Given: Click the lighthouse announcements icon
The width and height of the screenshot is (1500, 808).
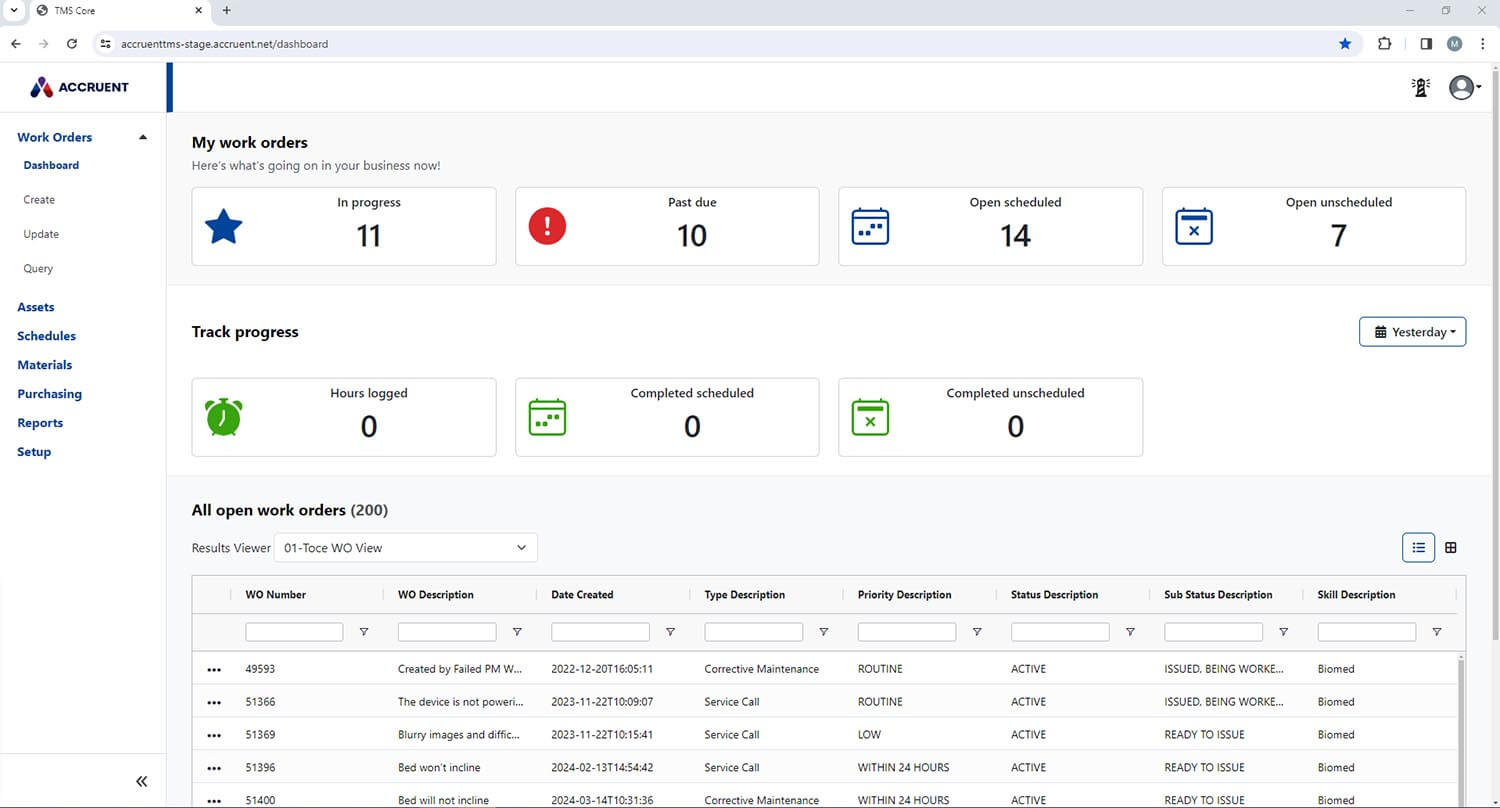Looking at the screenshot, I should [1420, 87].
